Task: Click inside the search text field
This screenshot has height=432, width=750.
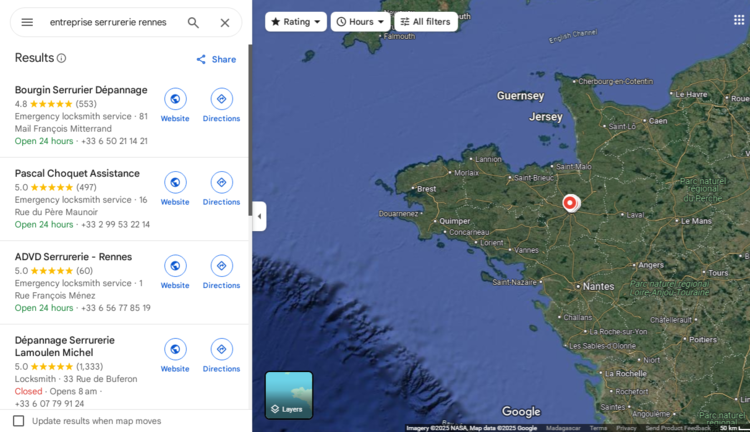Action: (x=110, y=22)
